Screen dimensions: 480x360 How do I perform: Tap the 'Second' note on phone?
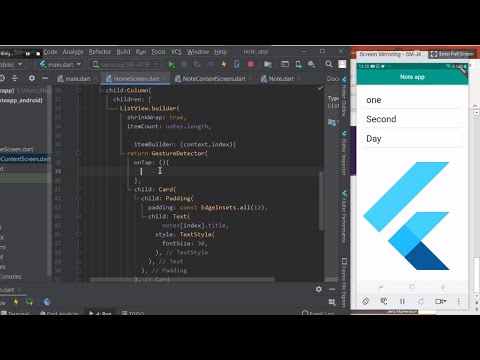pos(412,119)
